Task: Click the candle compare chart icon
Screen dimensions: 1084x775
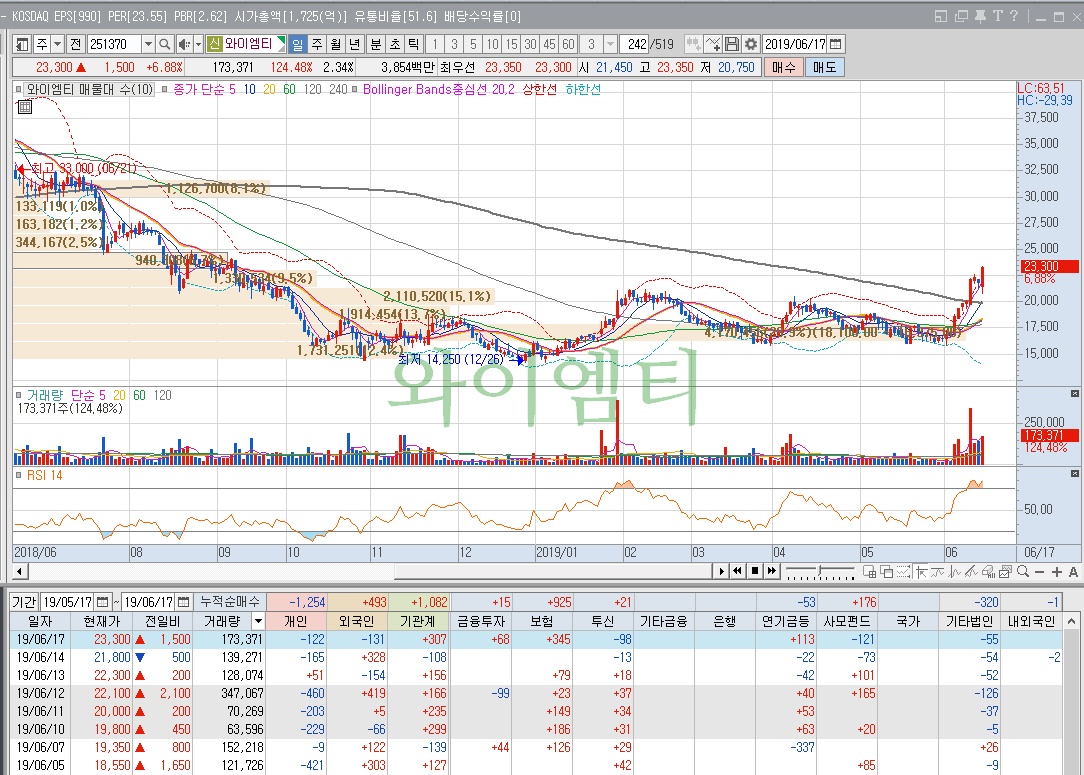Action: (693, 44)
